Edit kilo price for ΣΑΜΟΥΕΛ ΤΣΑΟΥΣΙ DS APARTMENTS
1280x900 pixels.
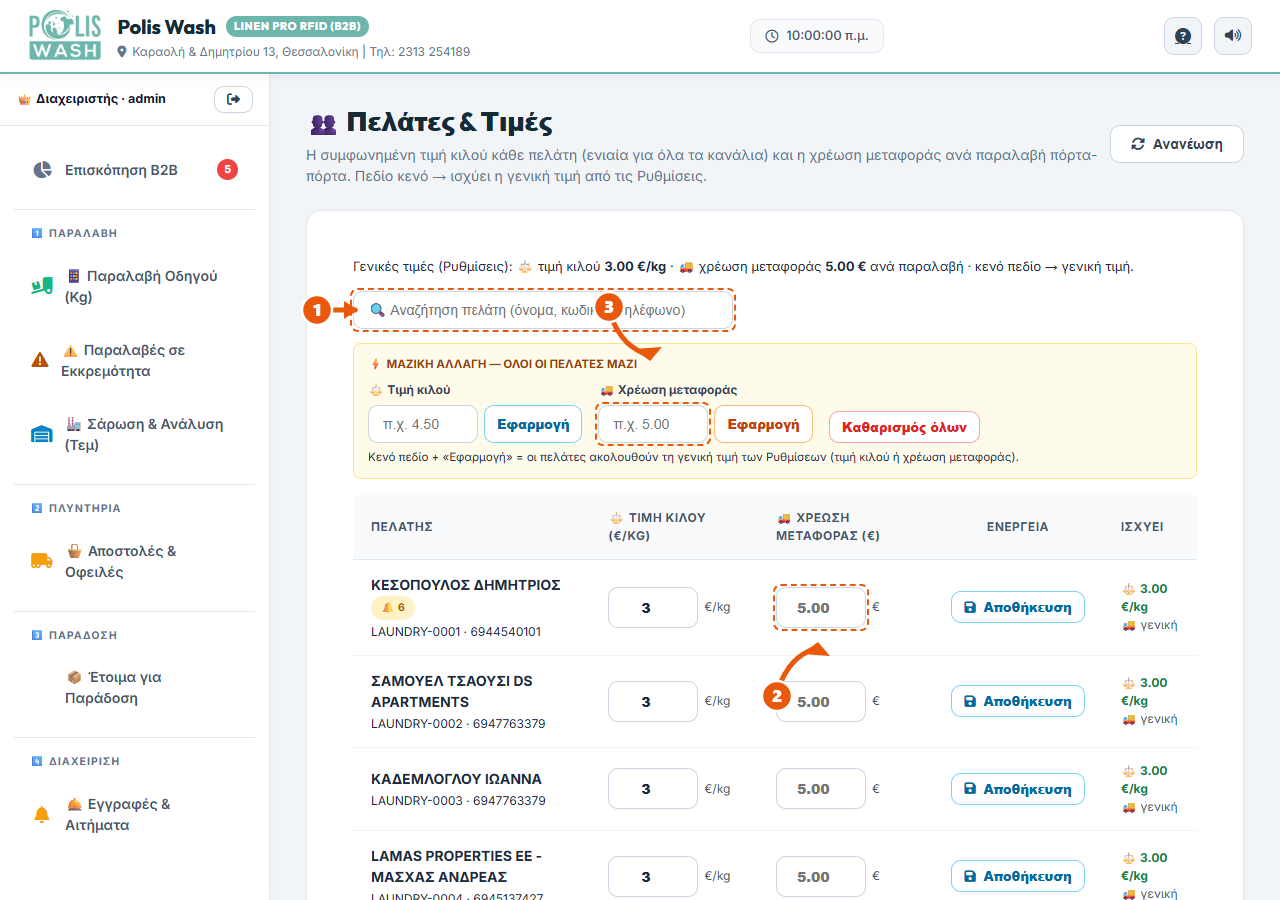pos(653,702)
